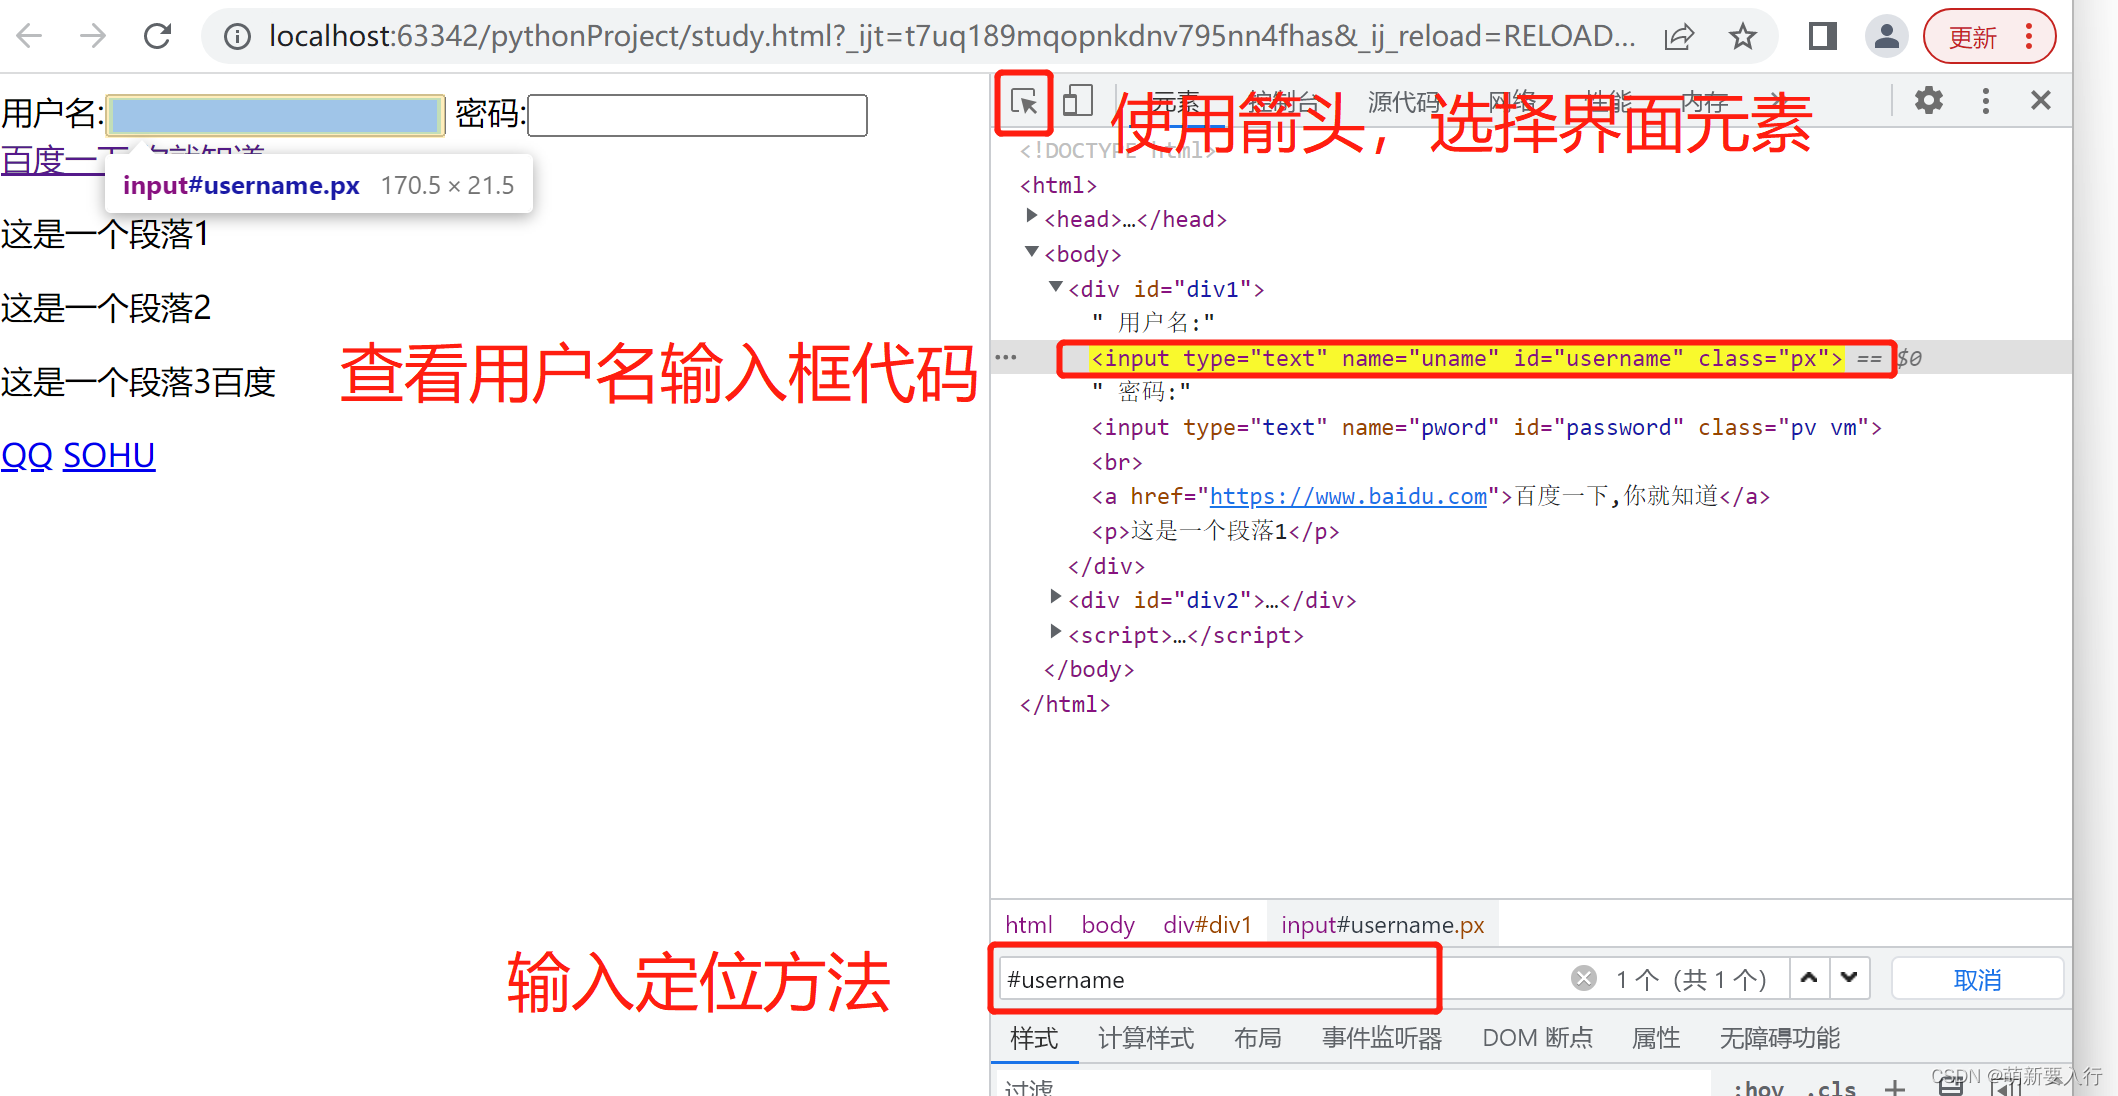
Task: Switch to the 无障碍功能 Accessibility tab
Action: click(1779, 1038)
